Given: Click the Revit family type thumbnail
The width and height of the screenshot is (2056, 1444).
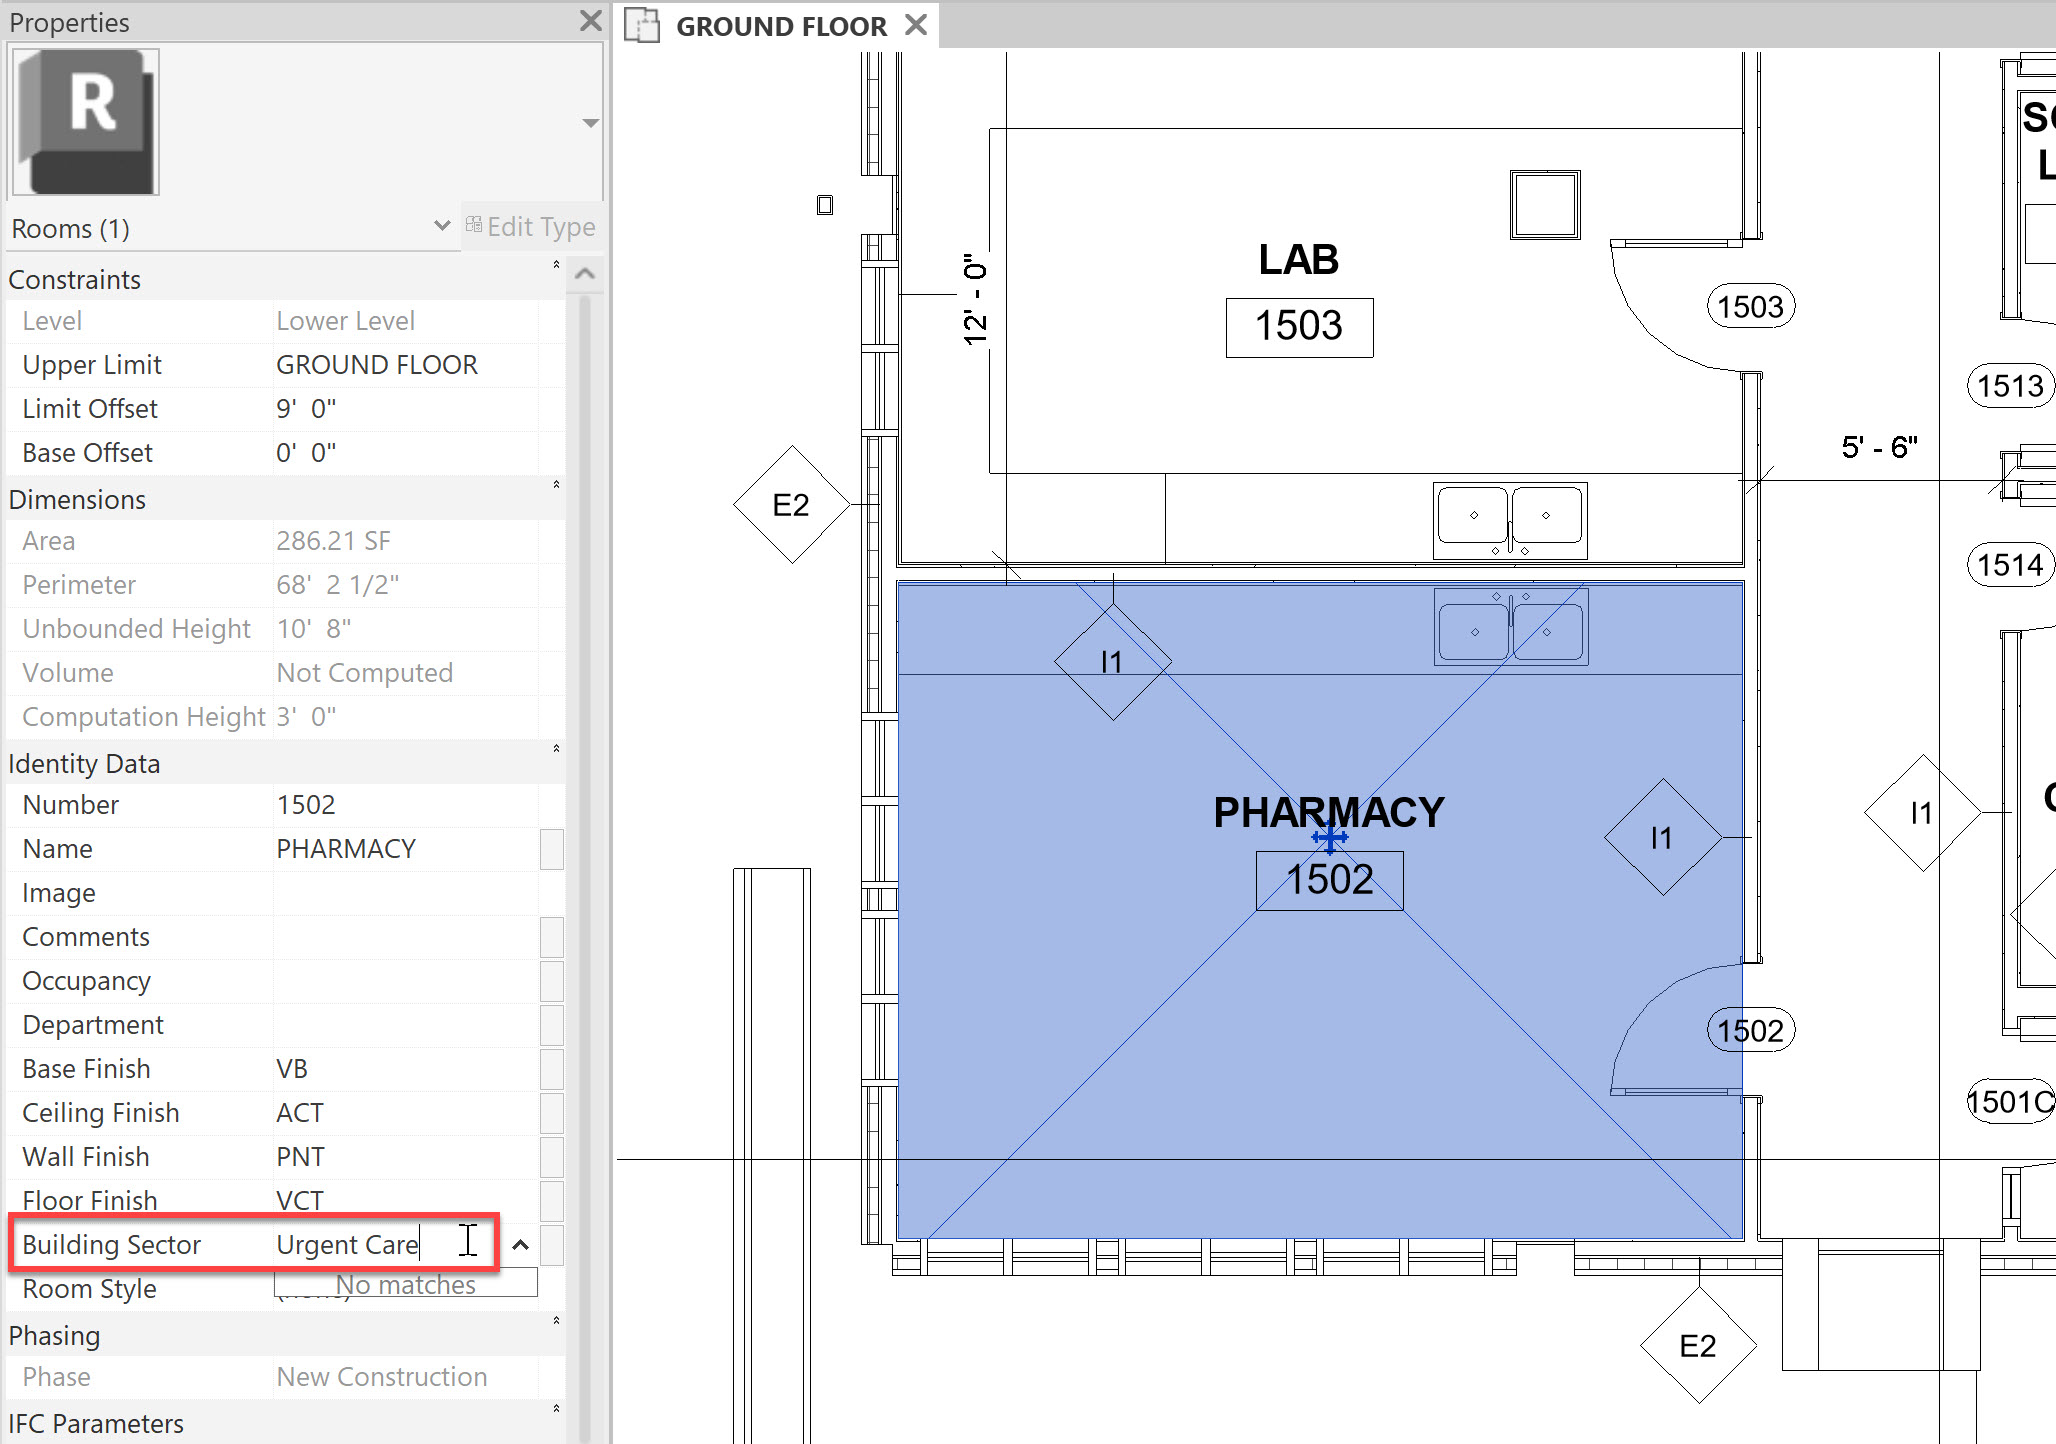Looking at the screenshot, I should coord(85,122).
